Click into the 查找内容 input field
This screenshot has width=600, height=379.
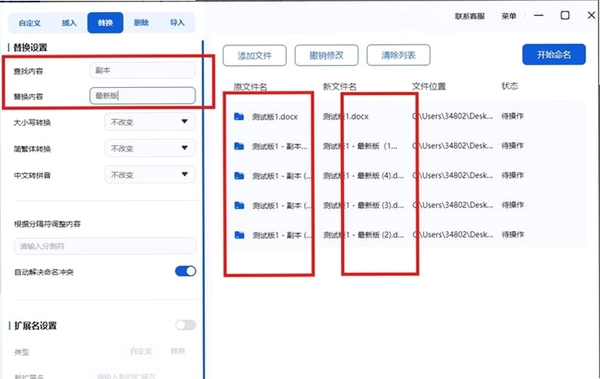(142, 70)
